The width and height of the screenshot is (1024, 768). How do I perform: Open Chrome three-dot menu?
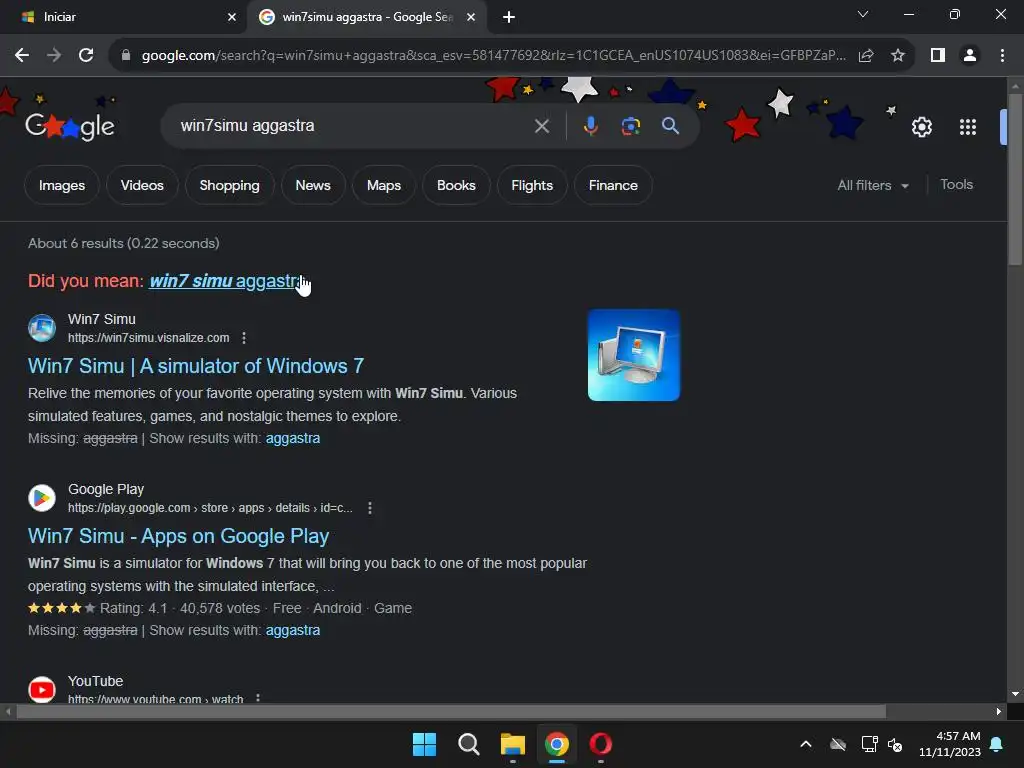(x=1002, y=56)
